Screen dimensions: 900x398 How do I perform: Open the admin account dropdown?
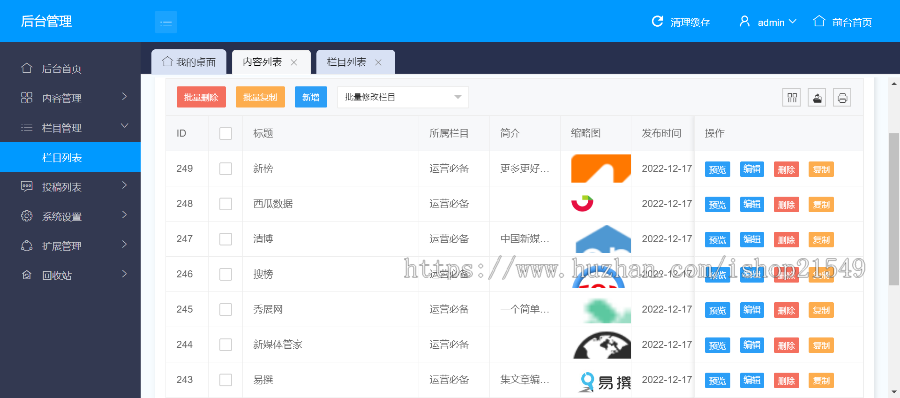point(777,22)
